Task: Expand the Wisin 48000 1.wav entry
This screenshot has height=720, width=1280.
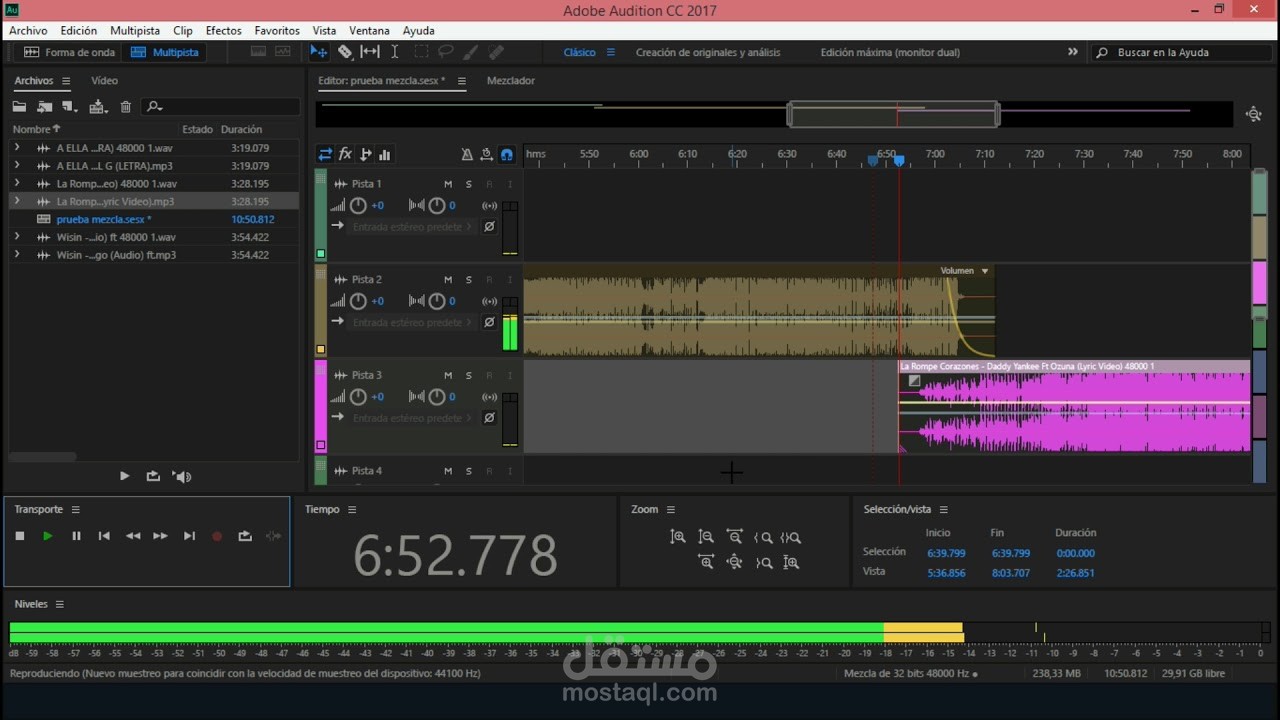Action: coord(17,237)
